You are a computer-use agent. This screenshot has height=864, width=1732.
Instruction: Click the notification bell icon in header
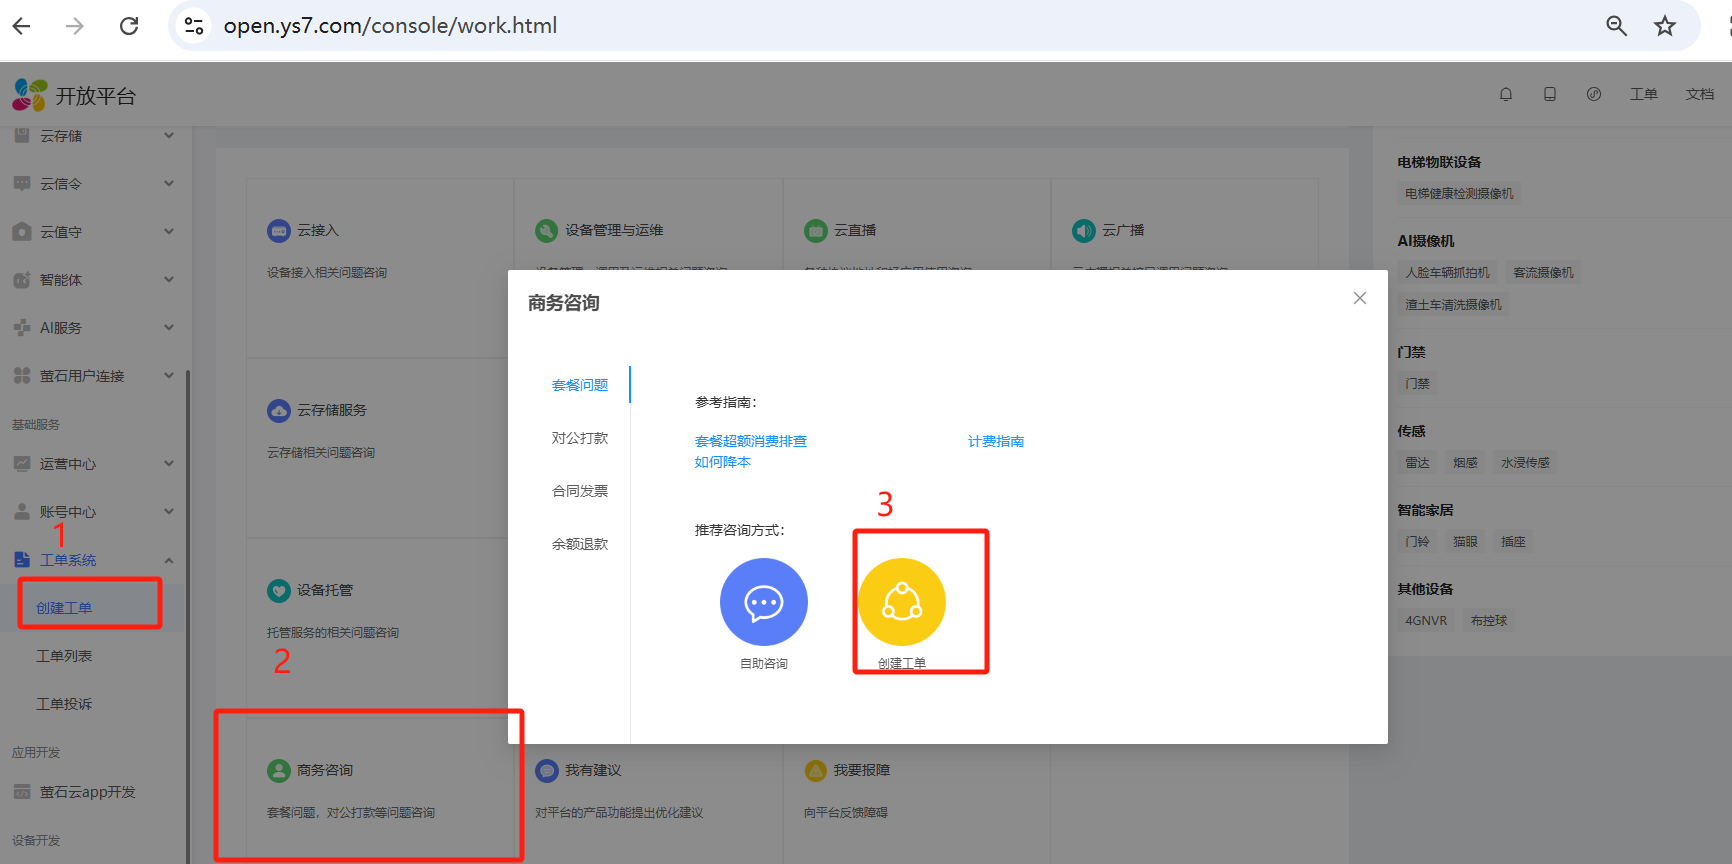coord(1505,94)
